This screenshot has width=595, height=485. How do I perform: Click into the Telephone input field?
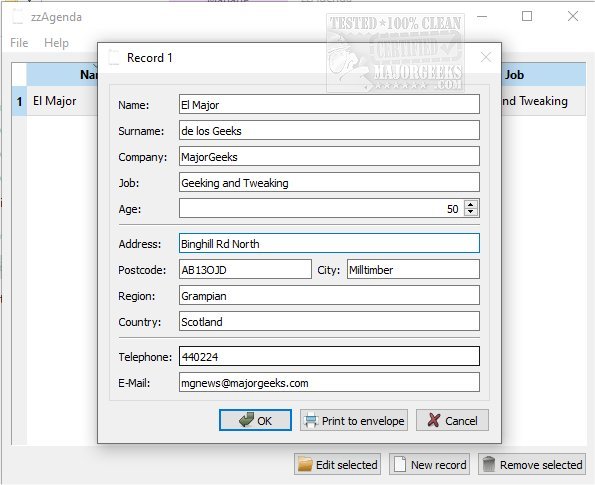329,356
